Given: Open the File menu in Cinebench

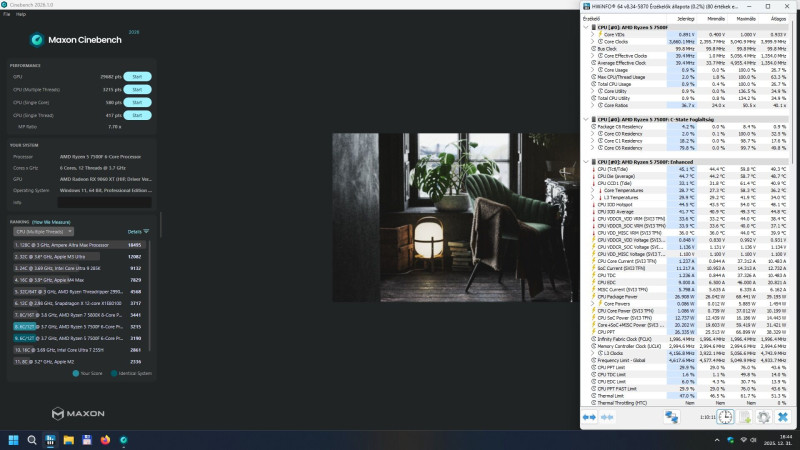Looking at the screenshot, I should tap(7, 14).
